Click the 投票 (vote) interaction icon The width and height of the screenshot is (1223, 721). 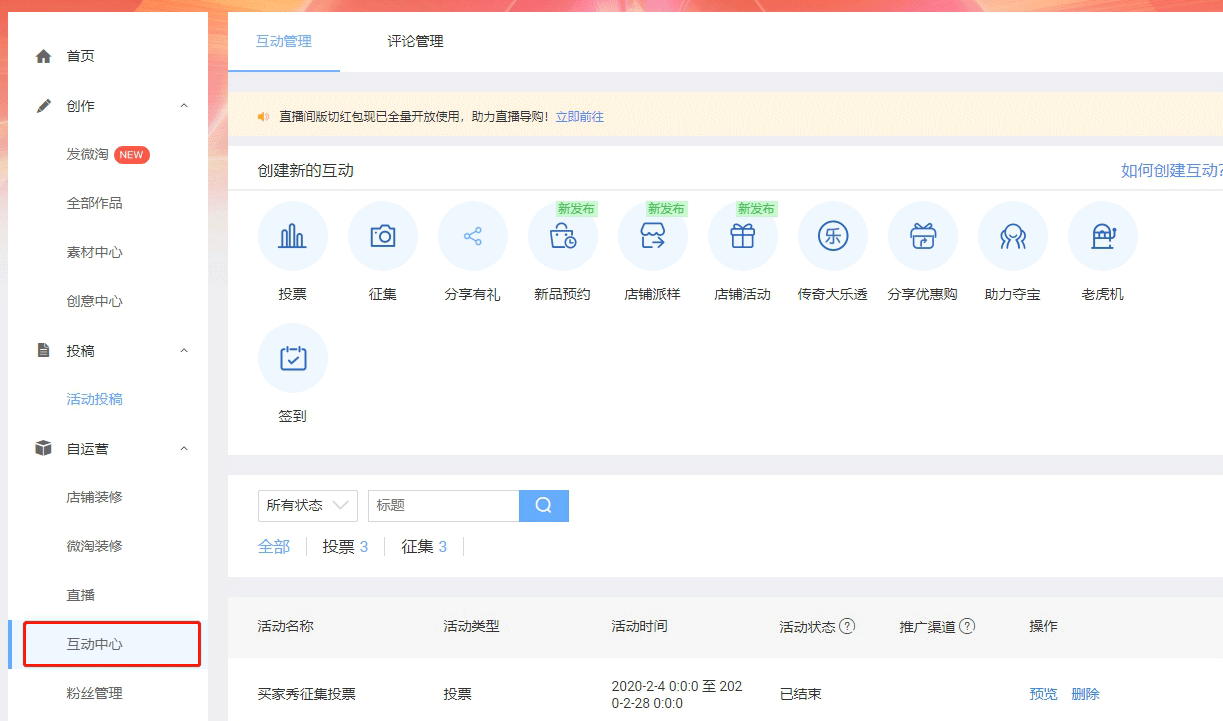coord(292,237)
